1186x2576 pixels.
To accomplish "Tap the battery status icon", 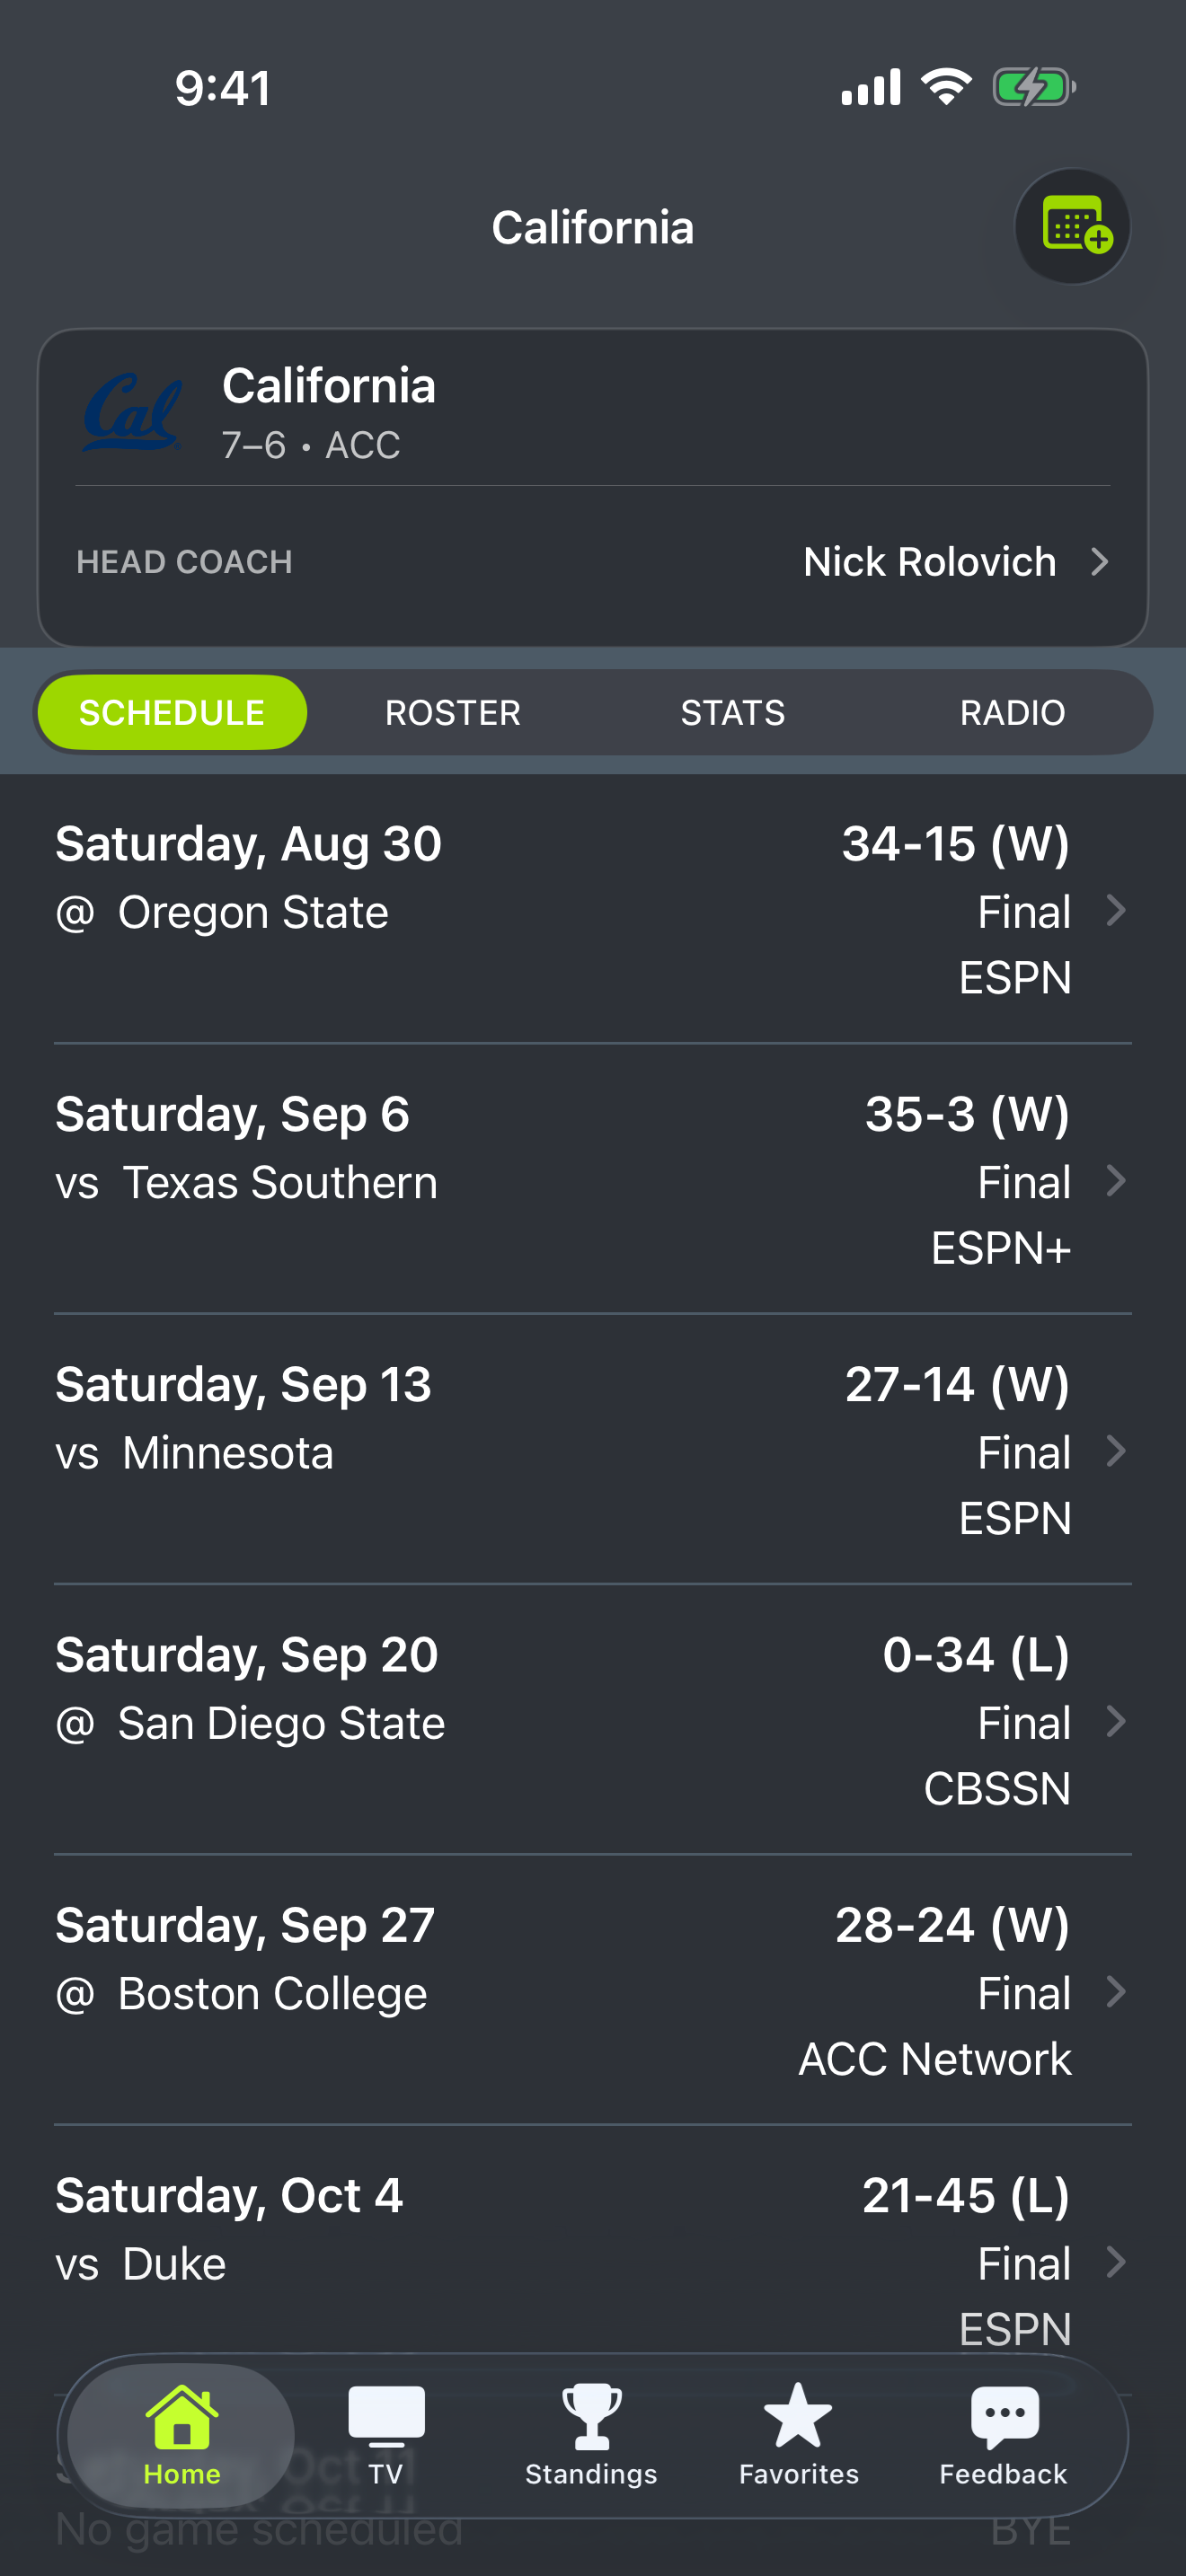I will [x=1034, y=87].
